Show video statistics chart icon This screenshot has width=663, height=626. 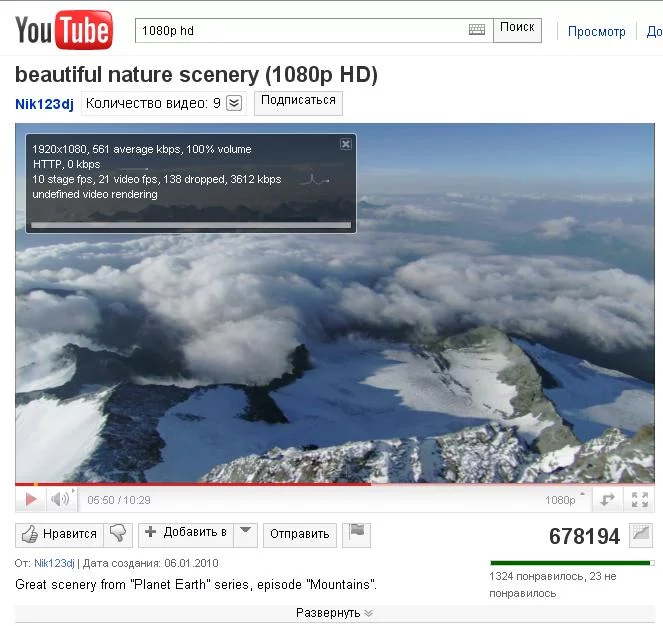click(641, 535)
